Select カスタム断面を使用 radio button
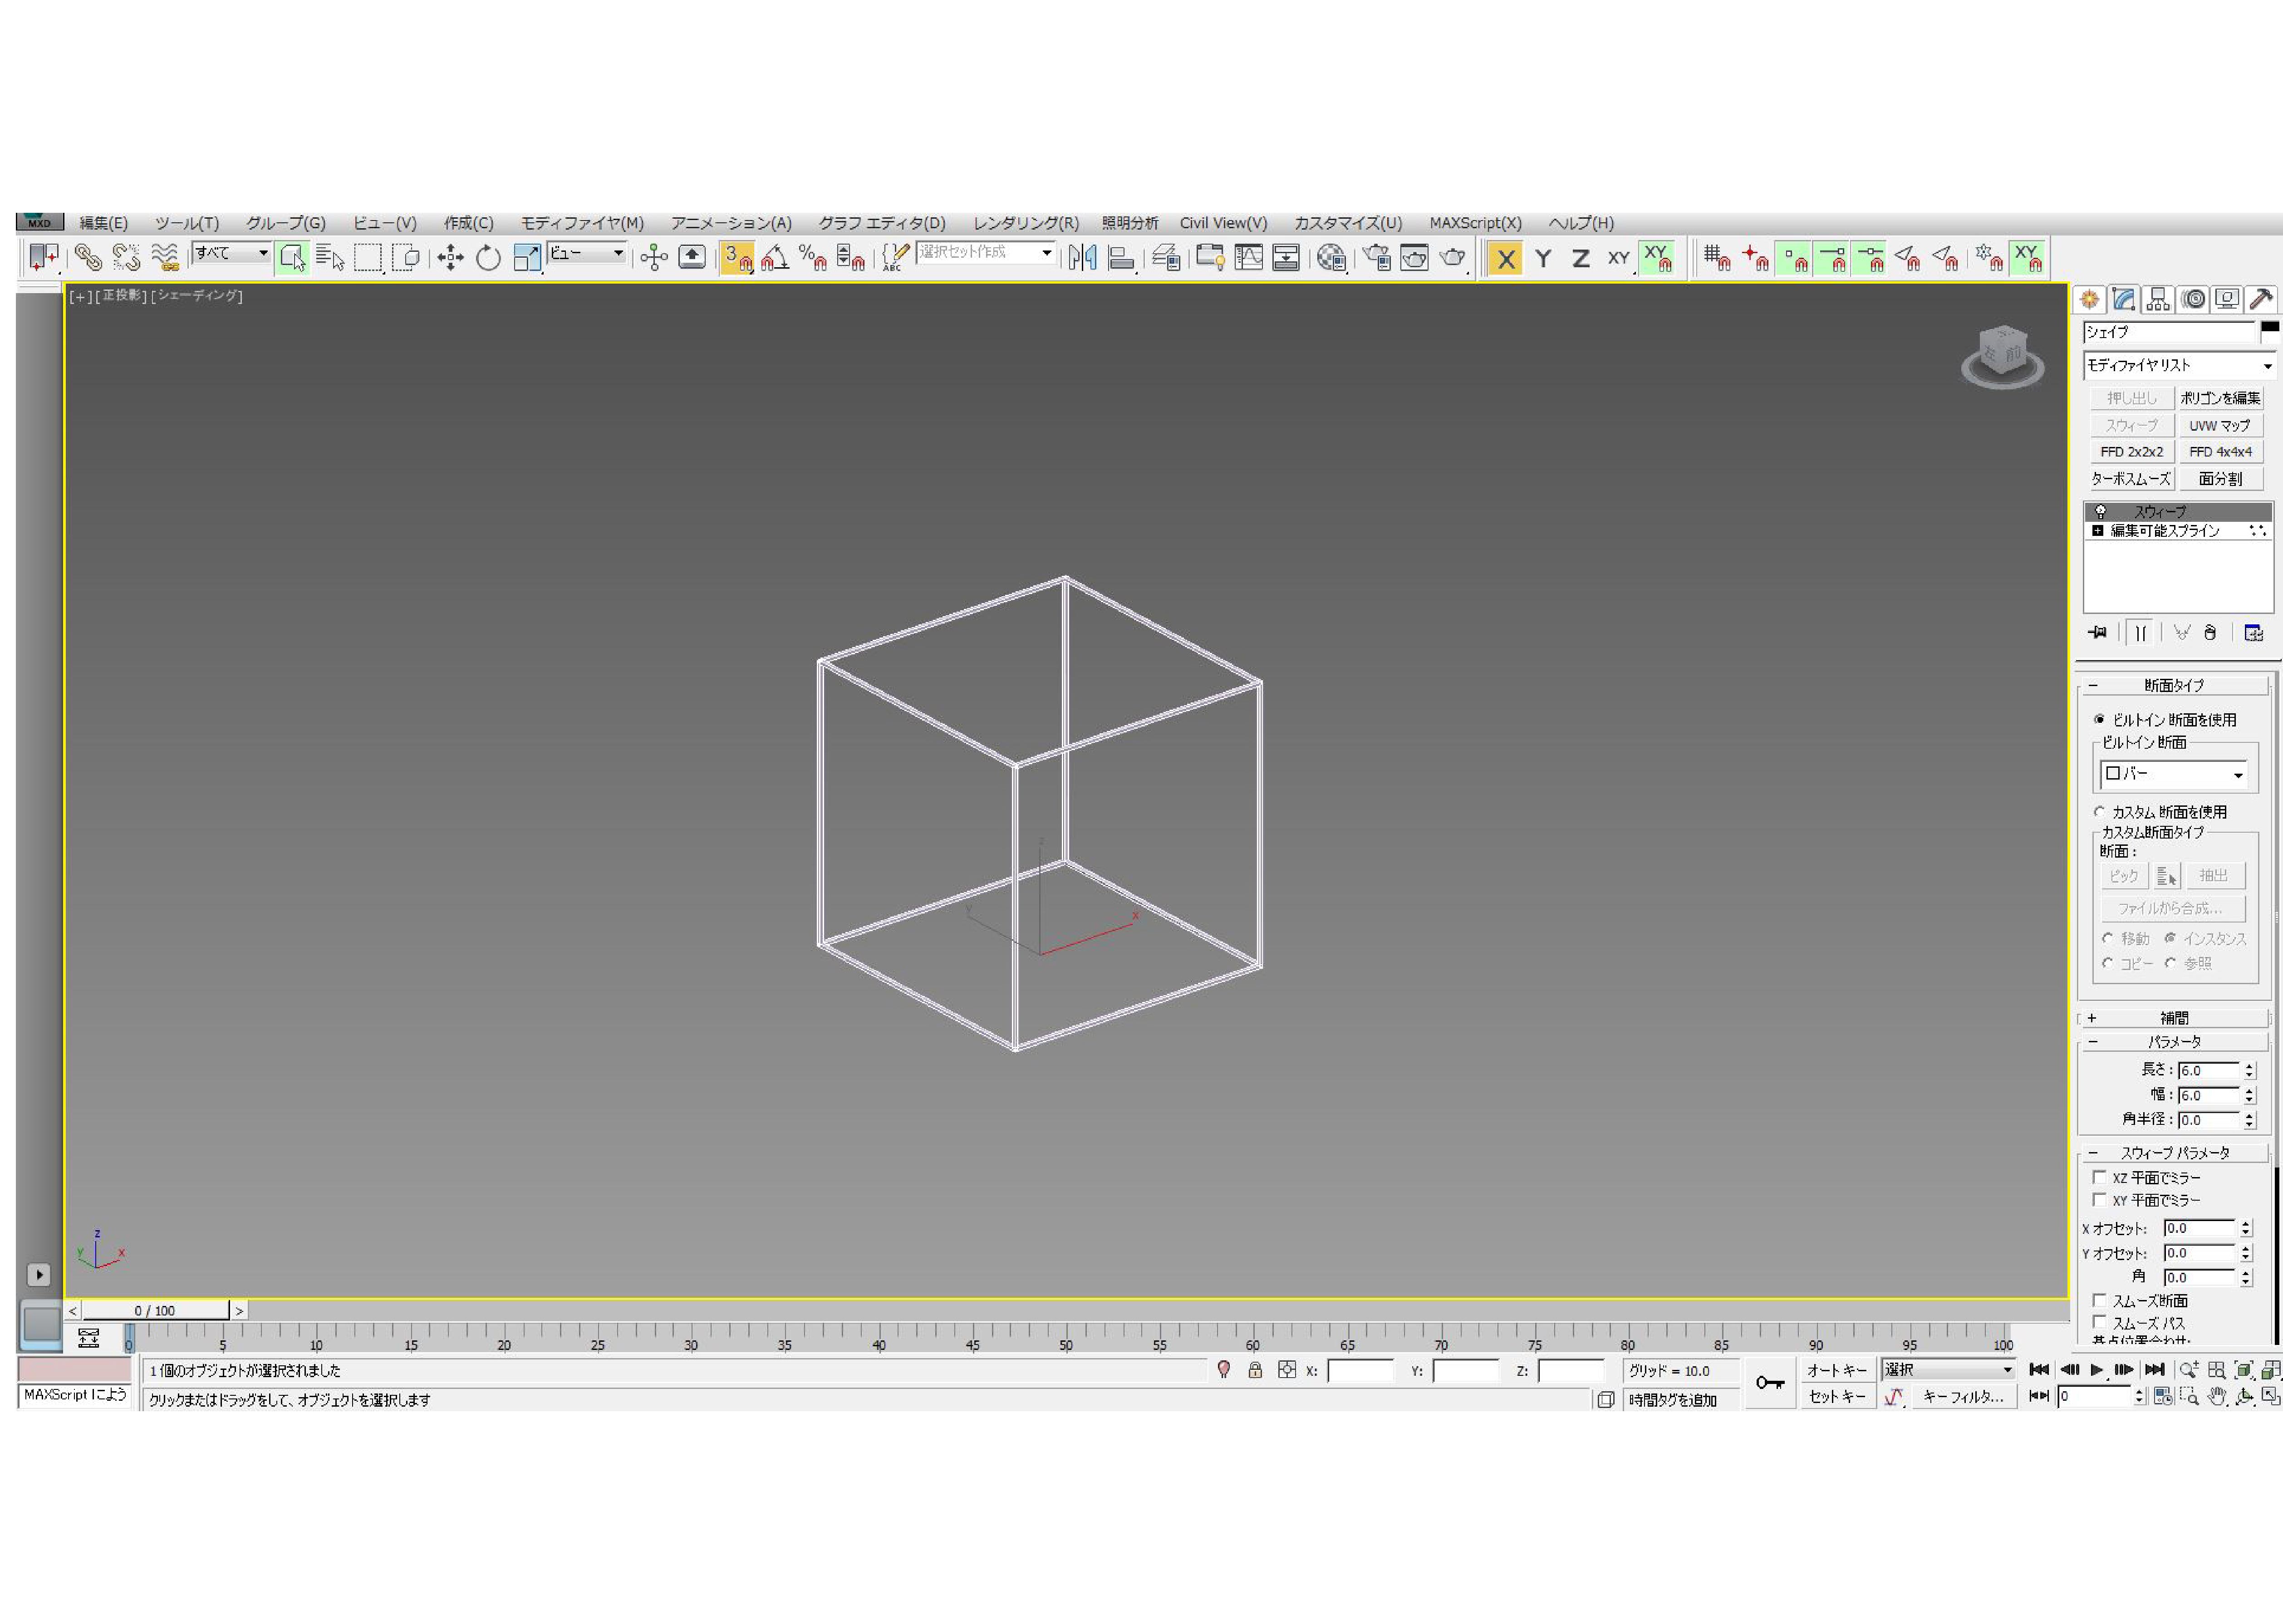Screen dimensions: 2283x1624 (x=2099, y=812)
